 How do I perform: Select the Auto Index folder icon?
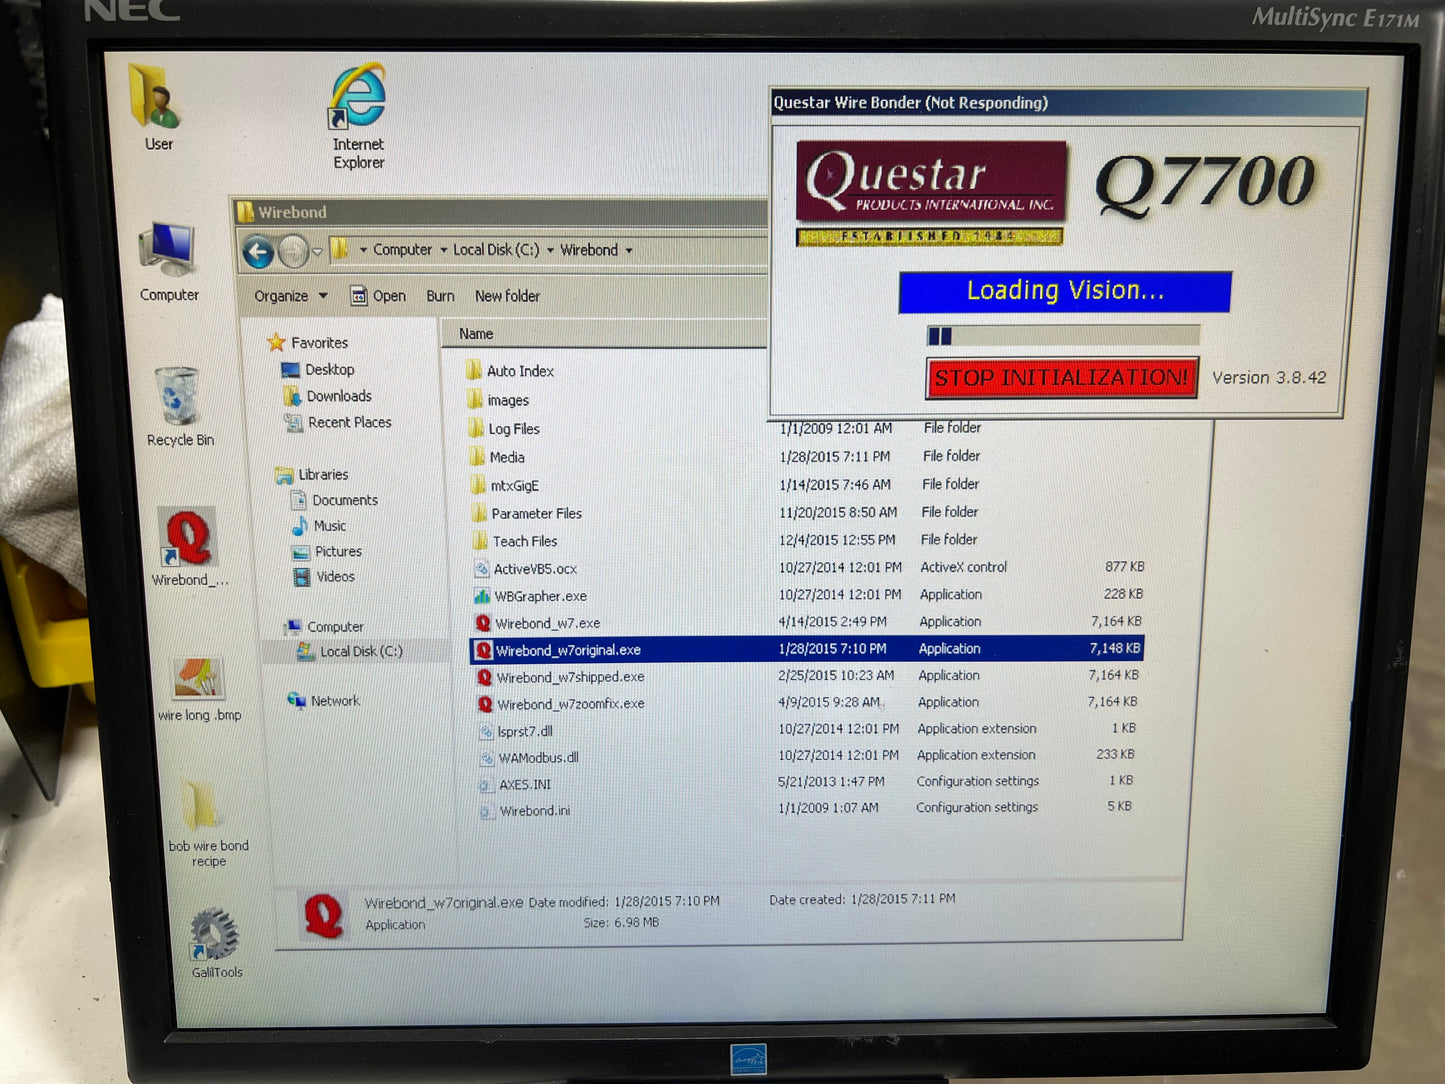[474, 371]
